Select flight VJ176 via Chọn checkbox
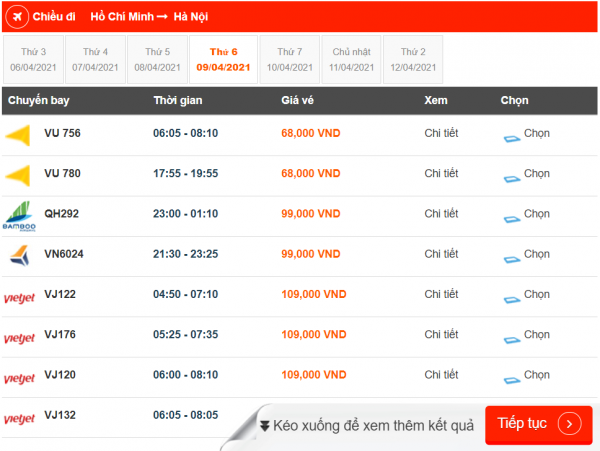 (512, 340)
